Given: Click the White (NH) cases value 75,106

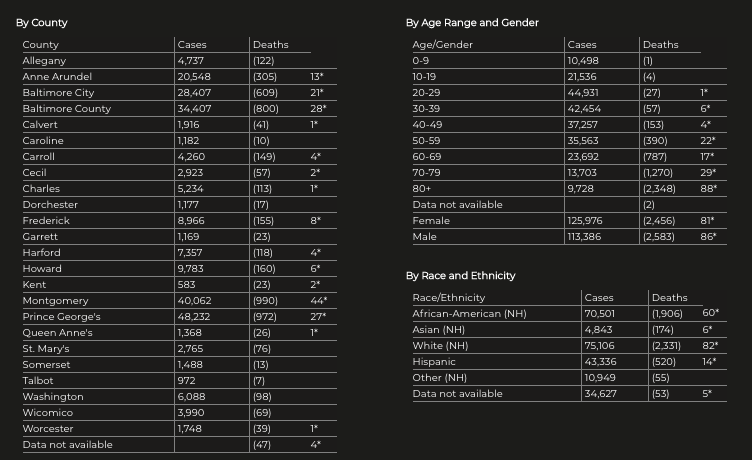Looking at the screenshot, I should tap(599, 346).
